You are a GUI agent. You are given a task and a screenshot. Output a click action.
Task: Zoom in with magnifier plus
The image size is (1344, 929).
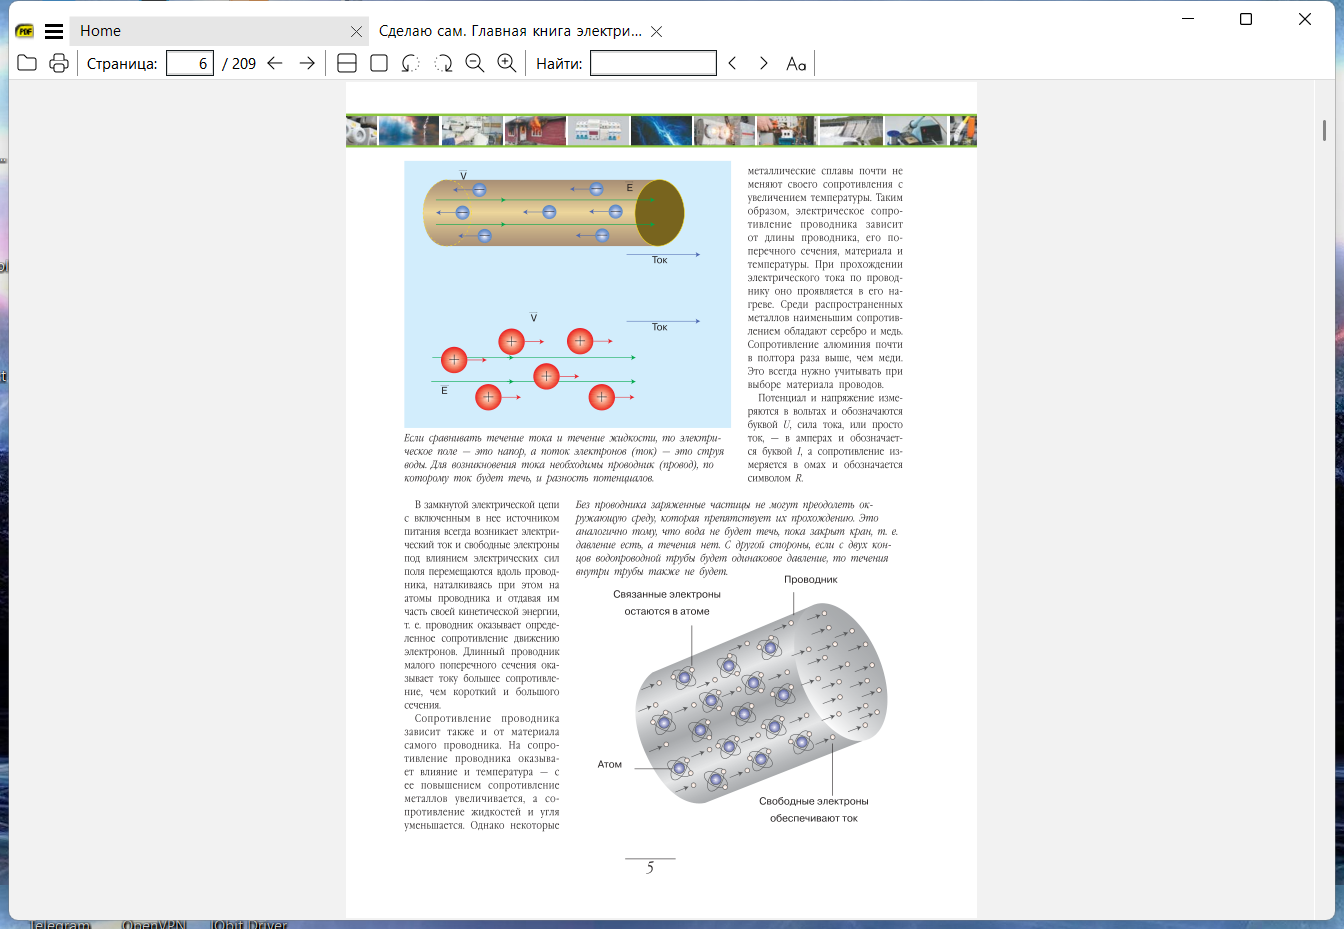[x=507, y=63]
